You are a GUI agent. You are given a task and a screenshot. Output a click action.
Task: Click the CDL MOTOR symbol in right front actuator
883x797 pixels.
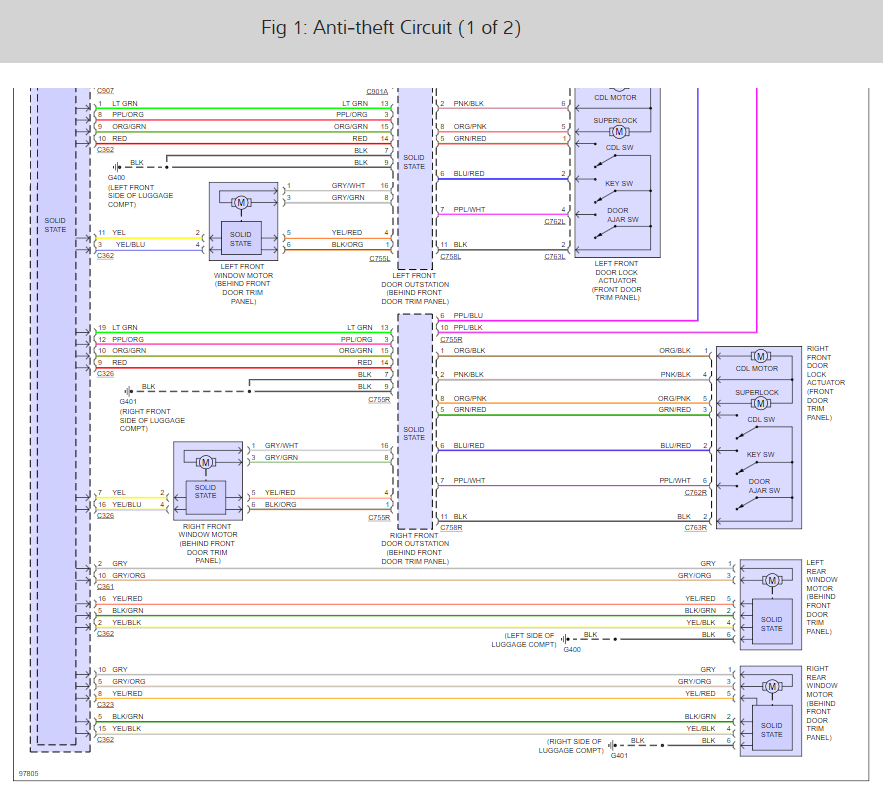click(760, 356)
